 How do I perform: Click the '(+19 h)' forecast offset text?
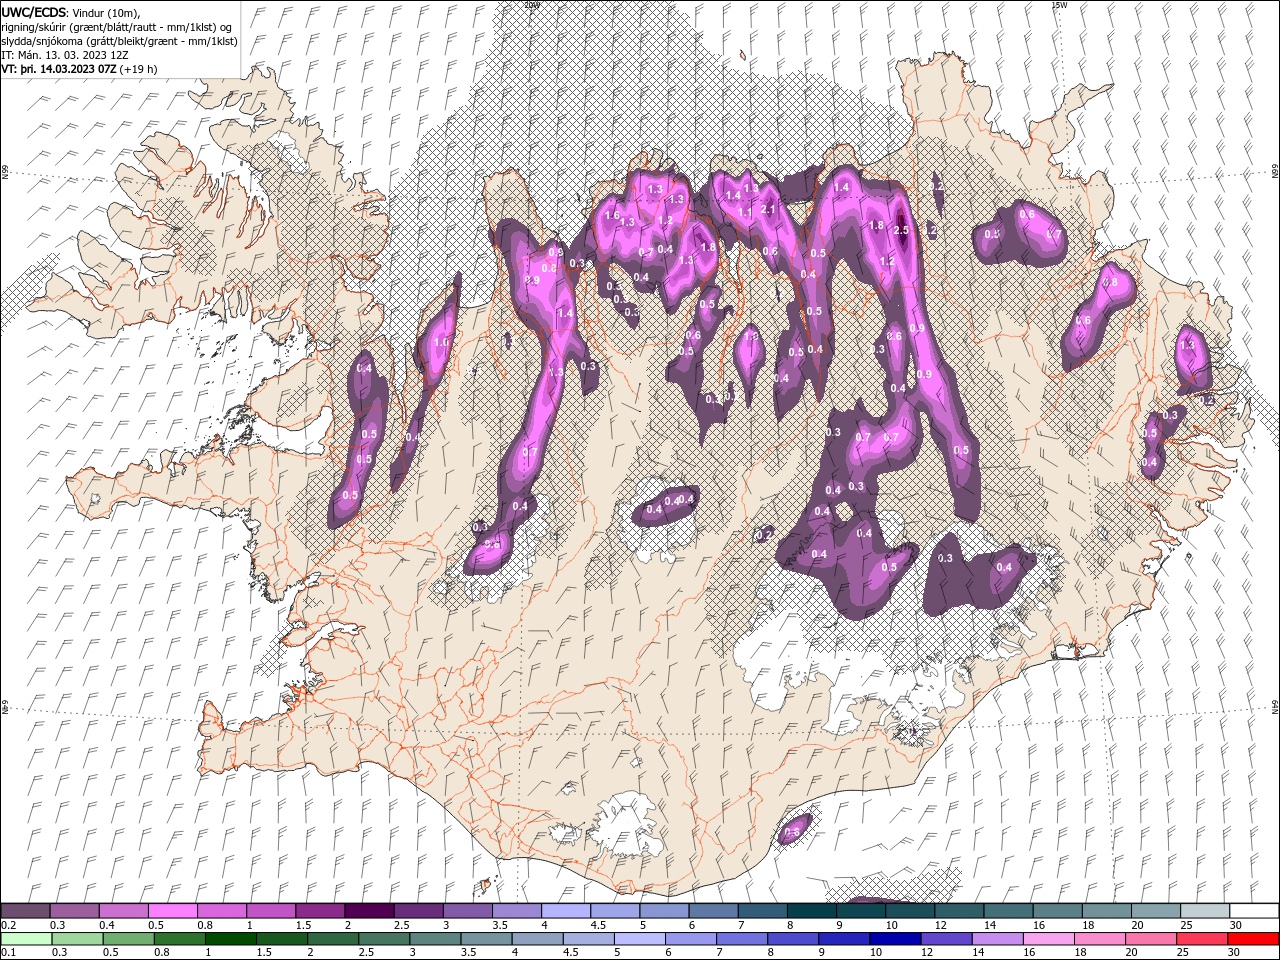tap(138, 69)
